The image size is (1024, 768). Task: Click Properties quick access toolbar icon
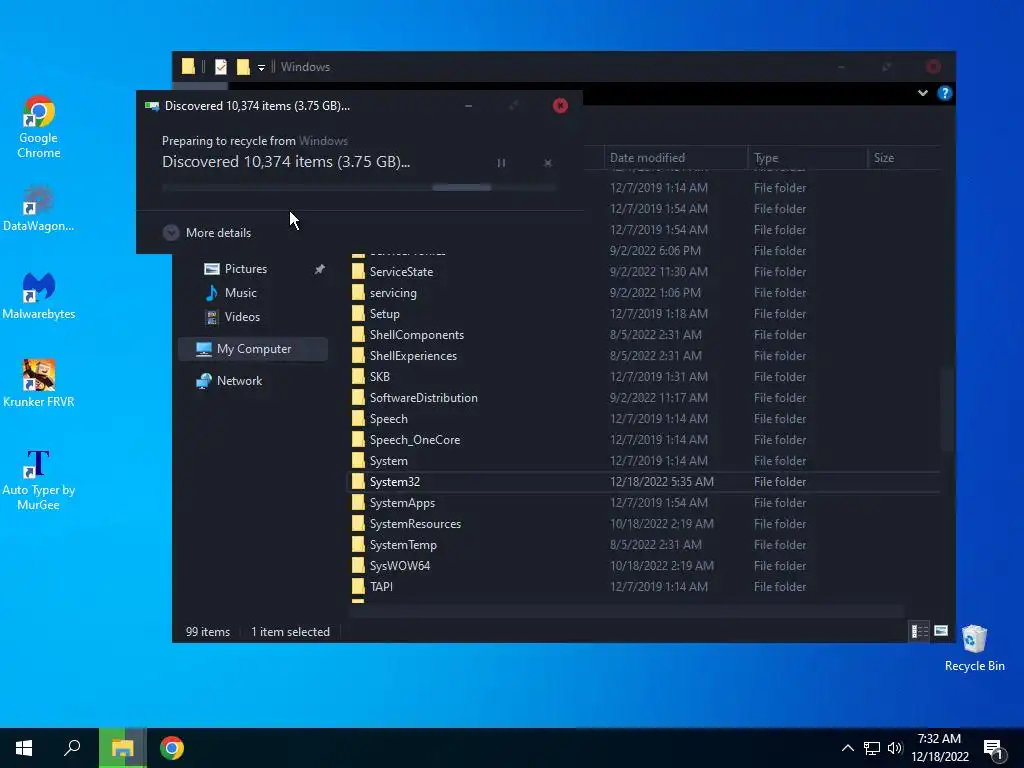221,67
